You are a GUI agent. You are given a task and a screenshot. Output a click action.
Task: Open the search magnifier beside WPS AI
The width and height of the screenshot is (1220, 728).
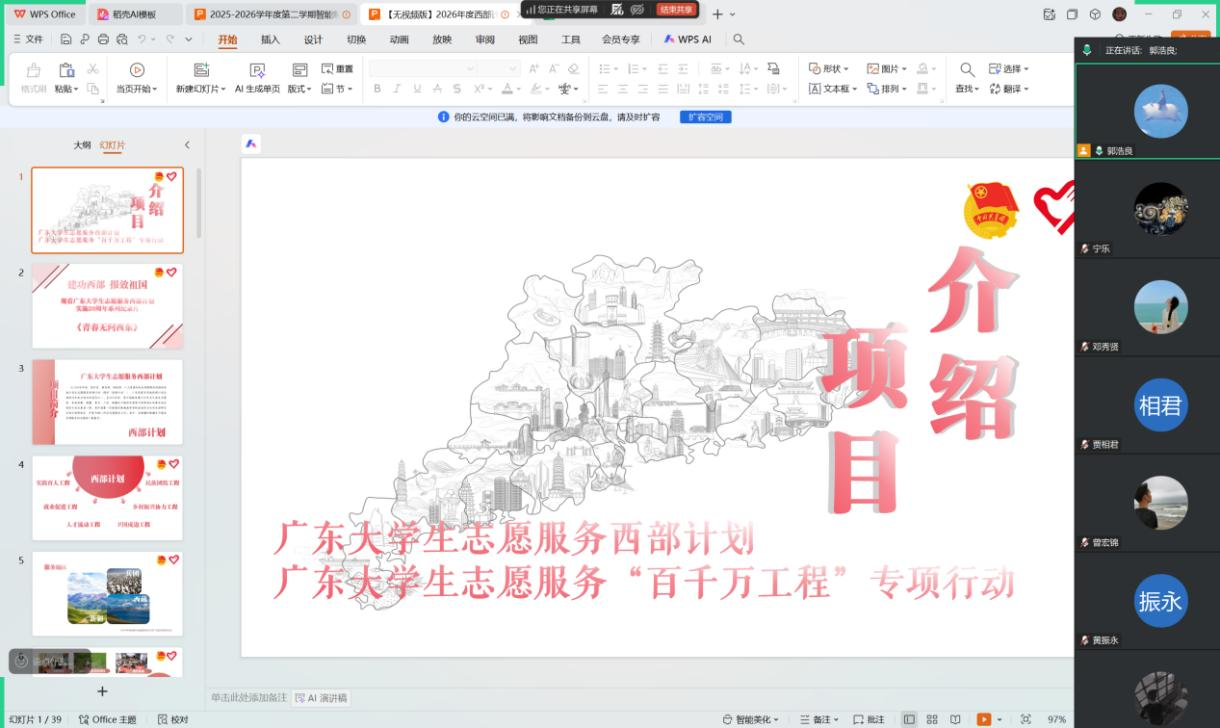coord(739,39)
